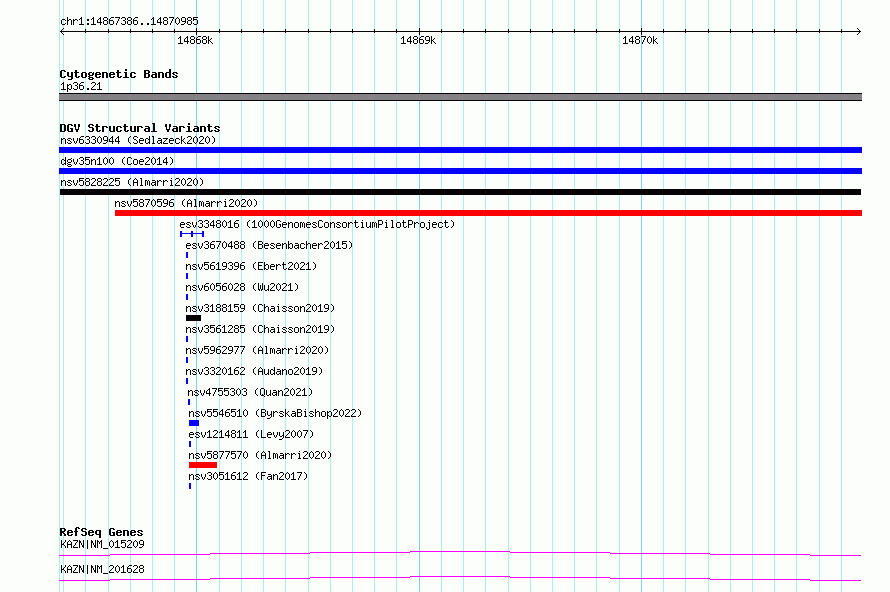890x592 pixels.
Task: Select the small blue bar under nsv5546510
Action: [x=194, y=423]
